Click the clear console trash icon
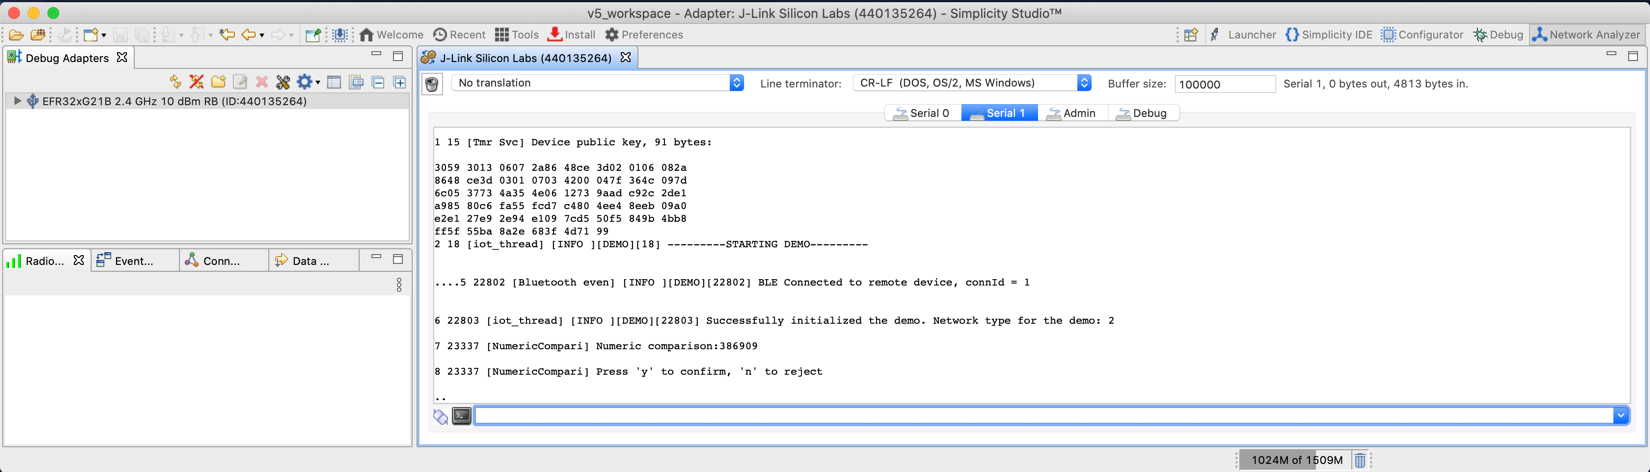The image size is (1650, 472). 432,84
